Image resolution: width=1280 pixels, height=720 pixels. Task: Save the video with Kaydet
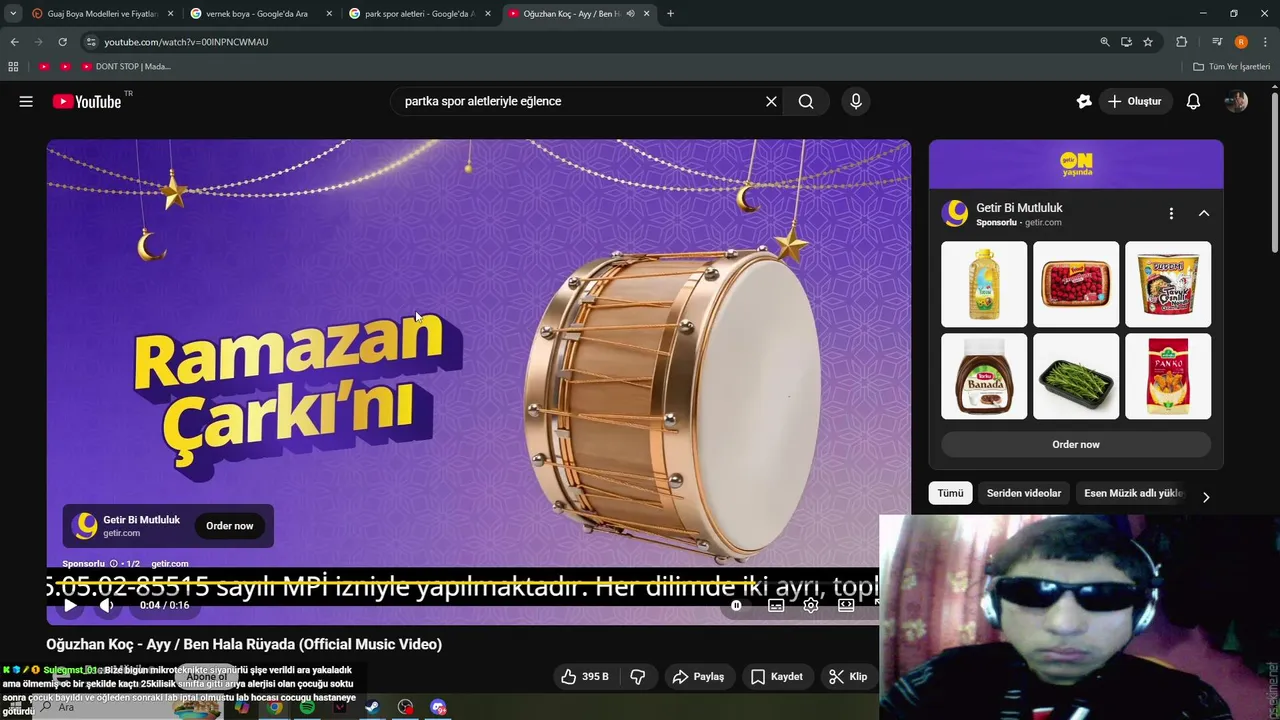pos(777,677)
